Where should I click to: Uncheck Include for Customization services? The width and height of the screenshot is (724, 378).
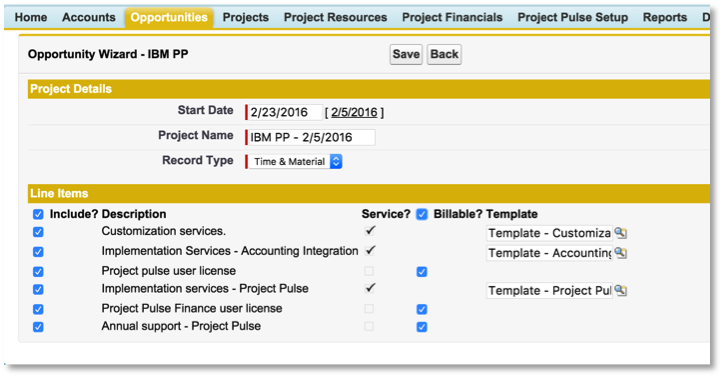(38, 232)
